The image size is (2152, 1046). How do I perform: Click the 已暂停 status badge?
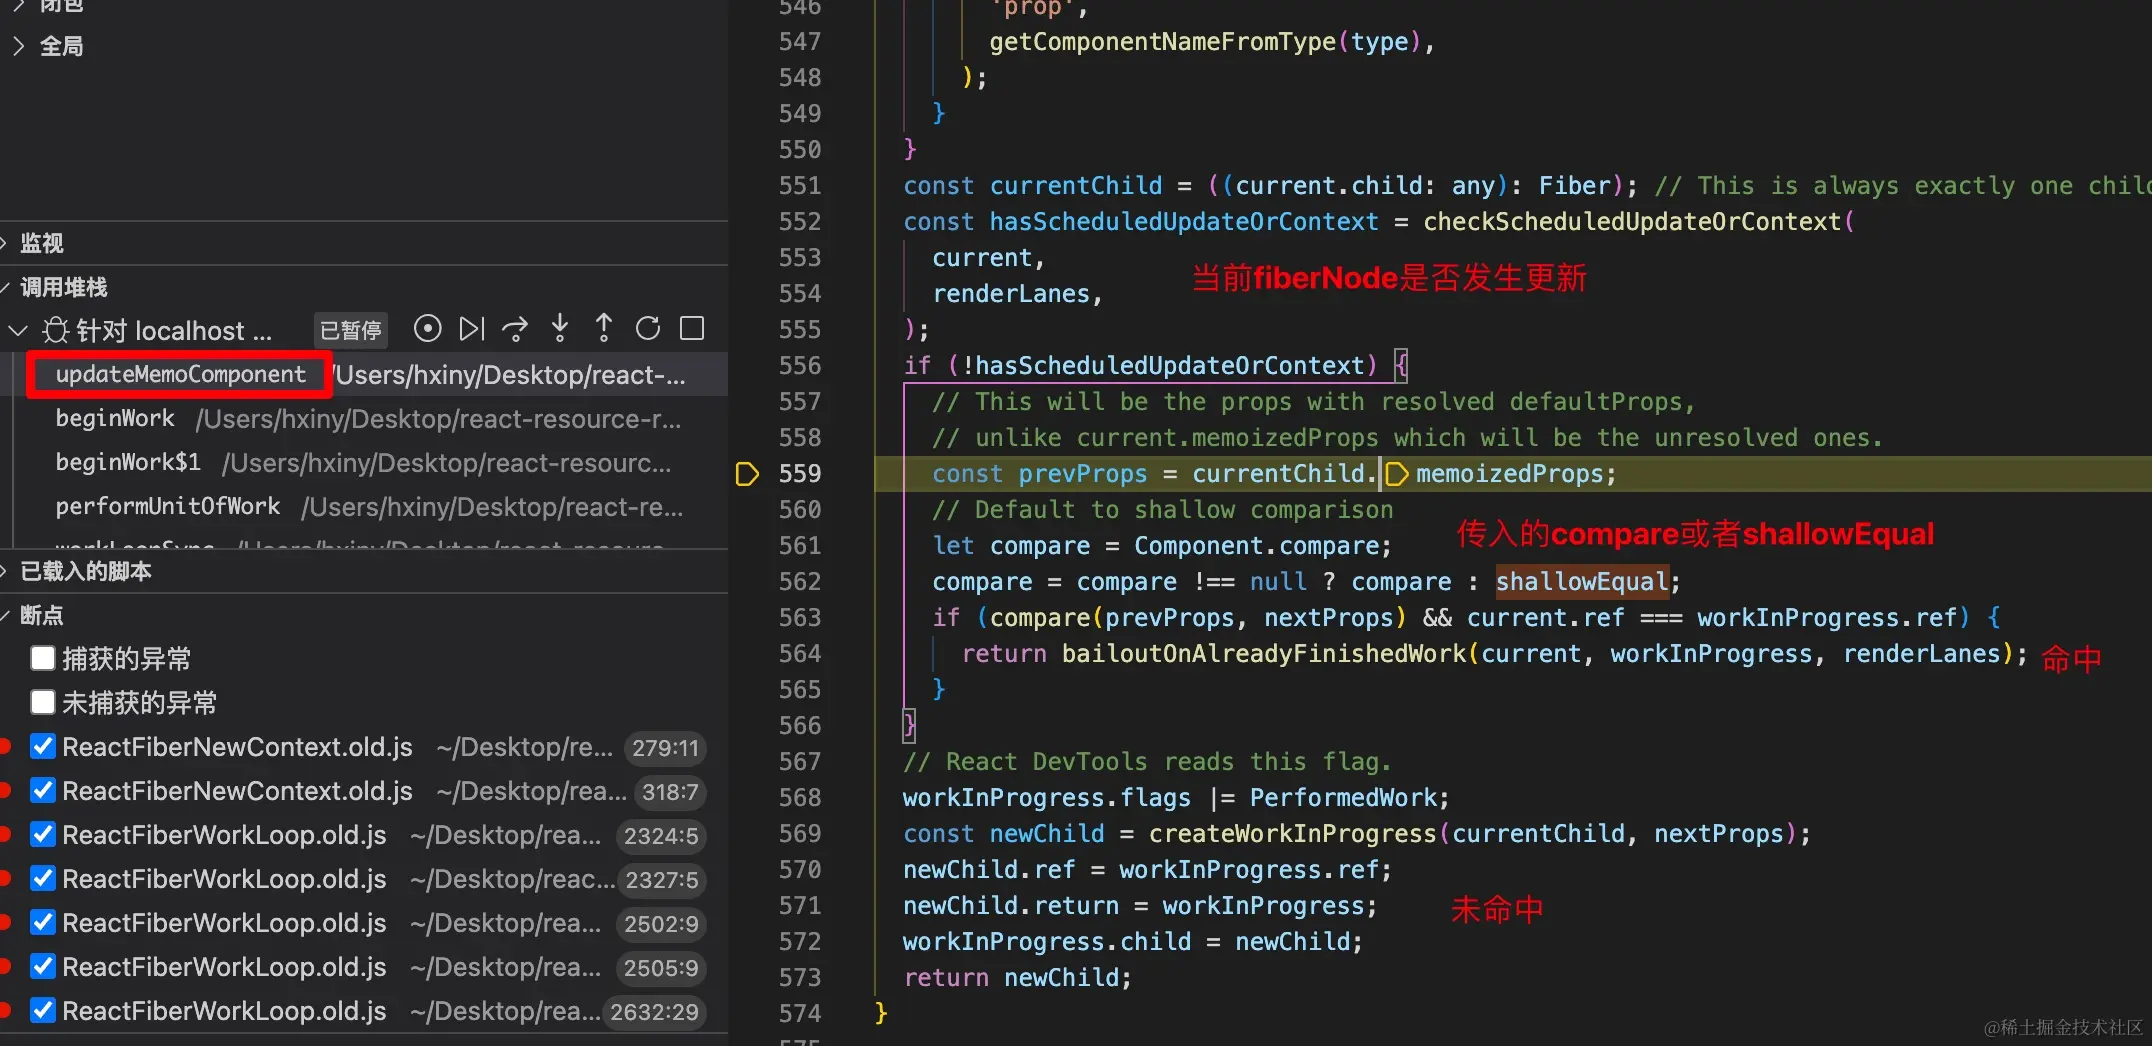tap(350, 330)
